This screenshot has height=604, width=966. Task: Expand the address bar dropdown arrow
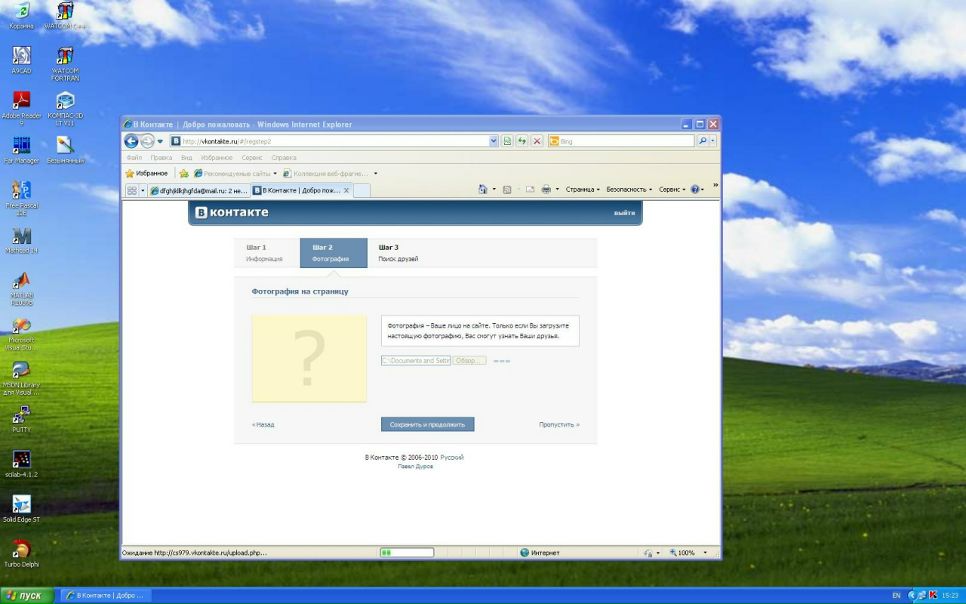(x=493, y=142)
